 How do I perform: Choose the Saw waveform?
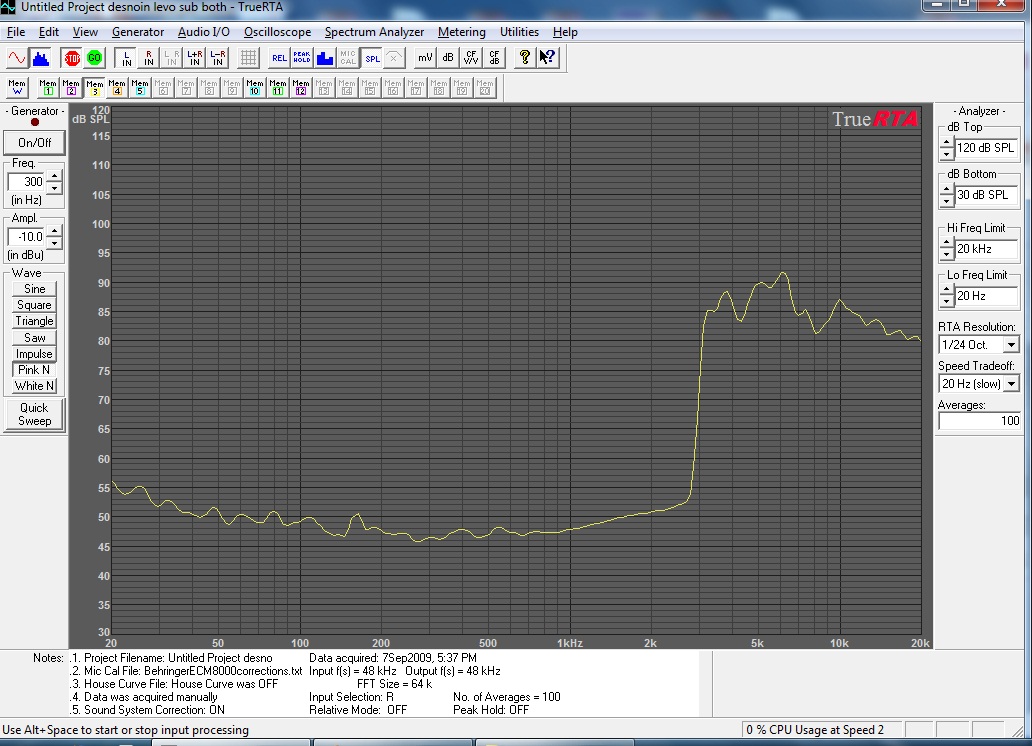tap(34, 338)
